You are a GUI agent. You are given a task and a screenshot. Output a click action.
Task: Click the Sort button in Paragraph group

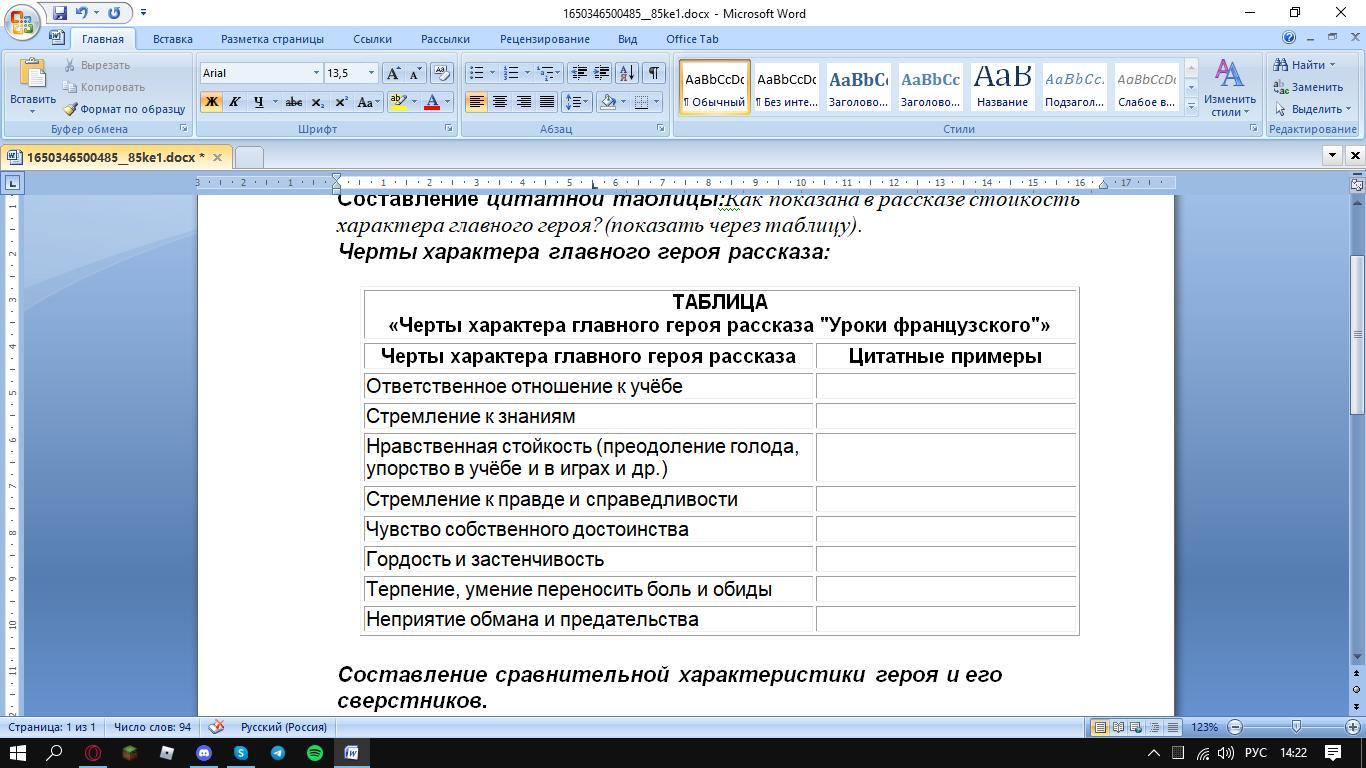click(627, 73)
